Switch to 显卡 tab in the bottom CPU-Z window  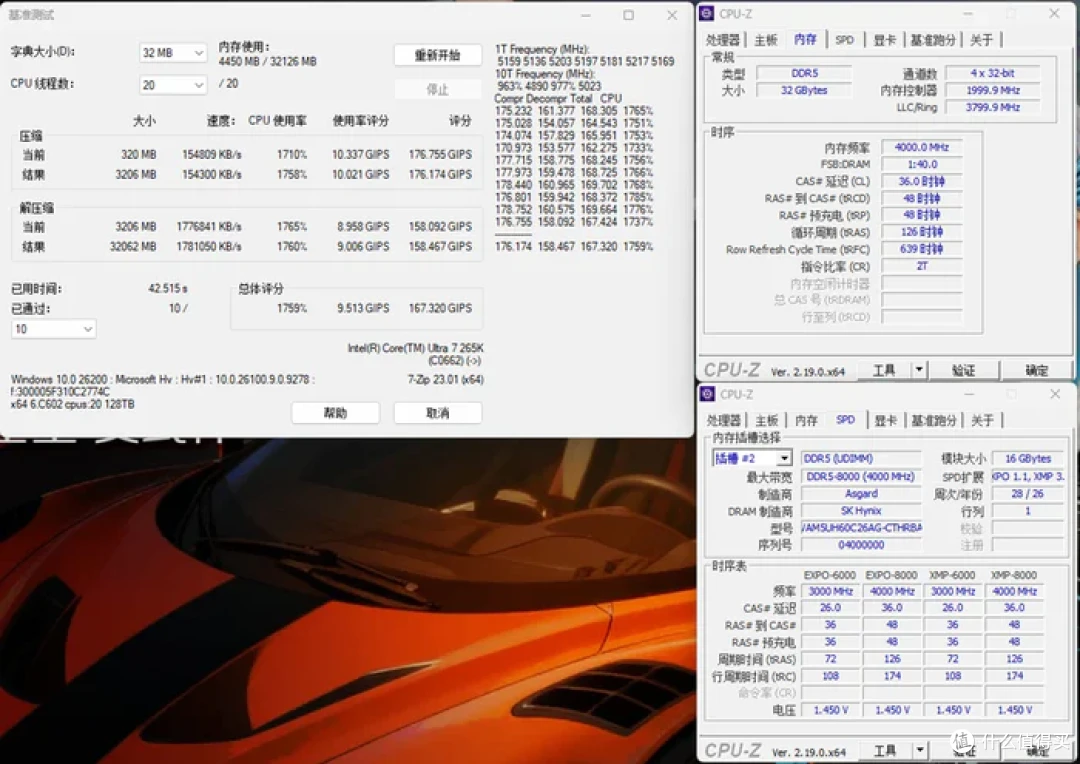pos(885,420)
